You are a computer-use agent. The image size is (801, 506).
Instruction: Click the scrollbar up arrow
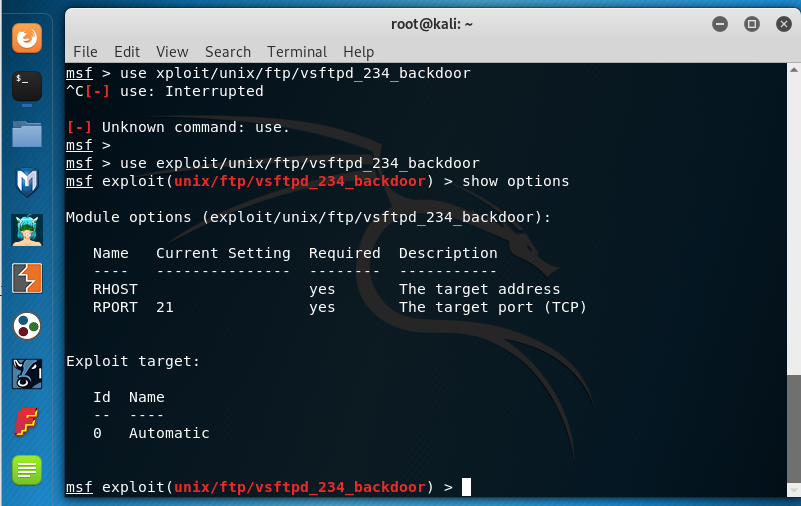[793, 70]
